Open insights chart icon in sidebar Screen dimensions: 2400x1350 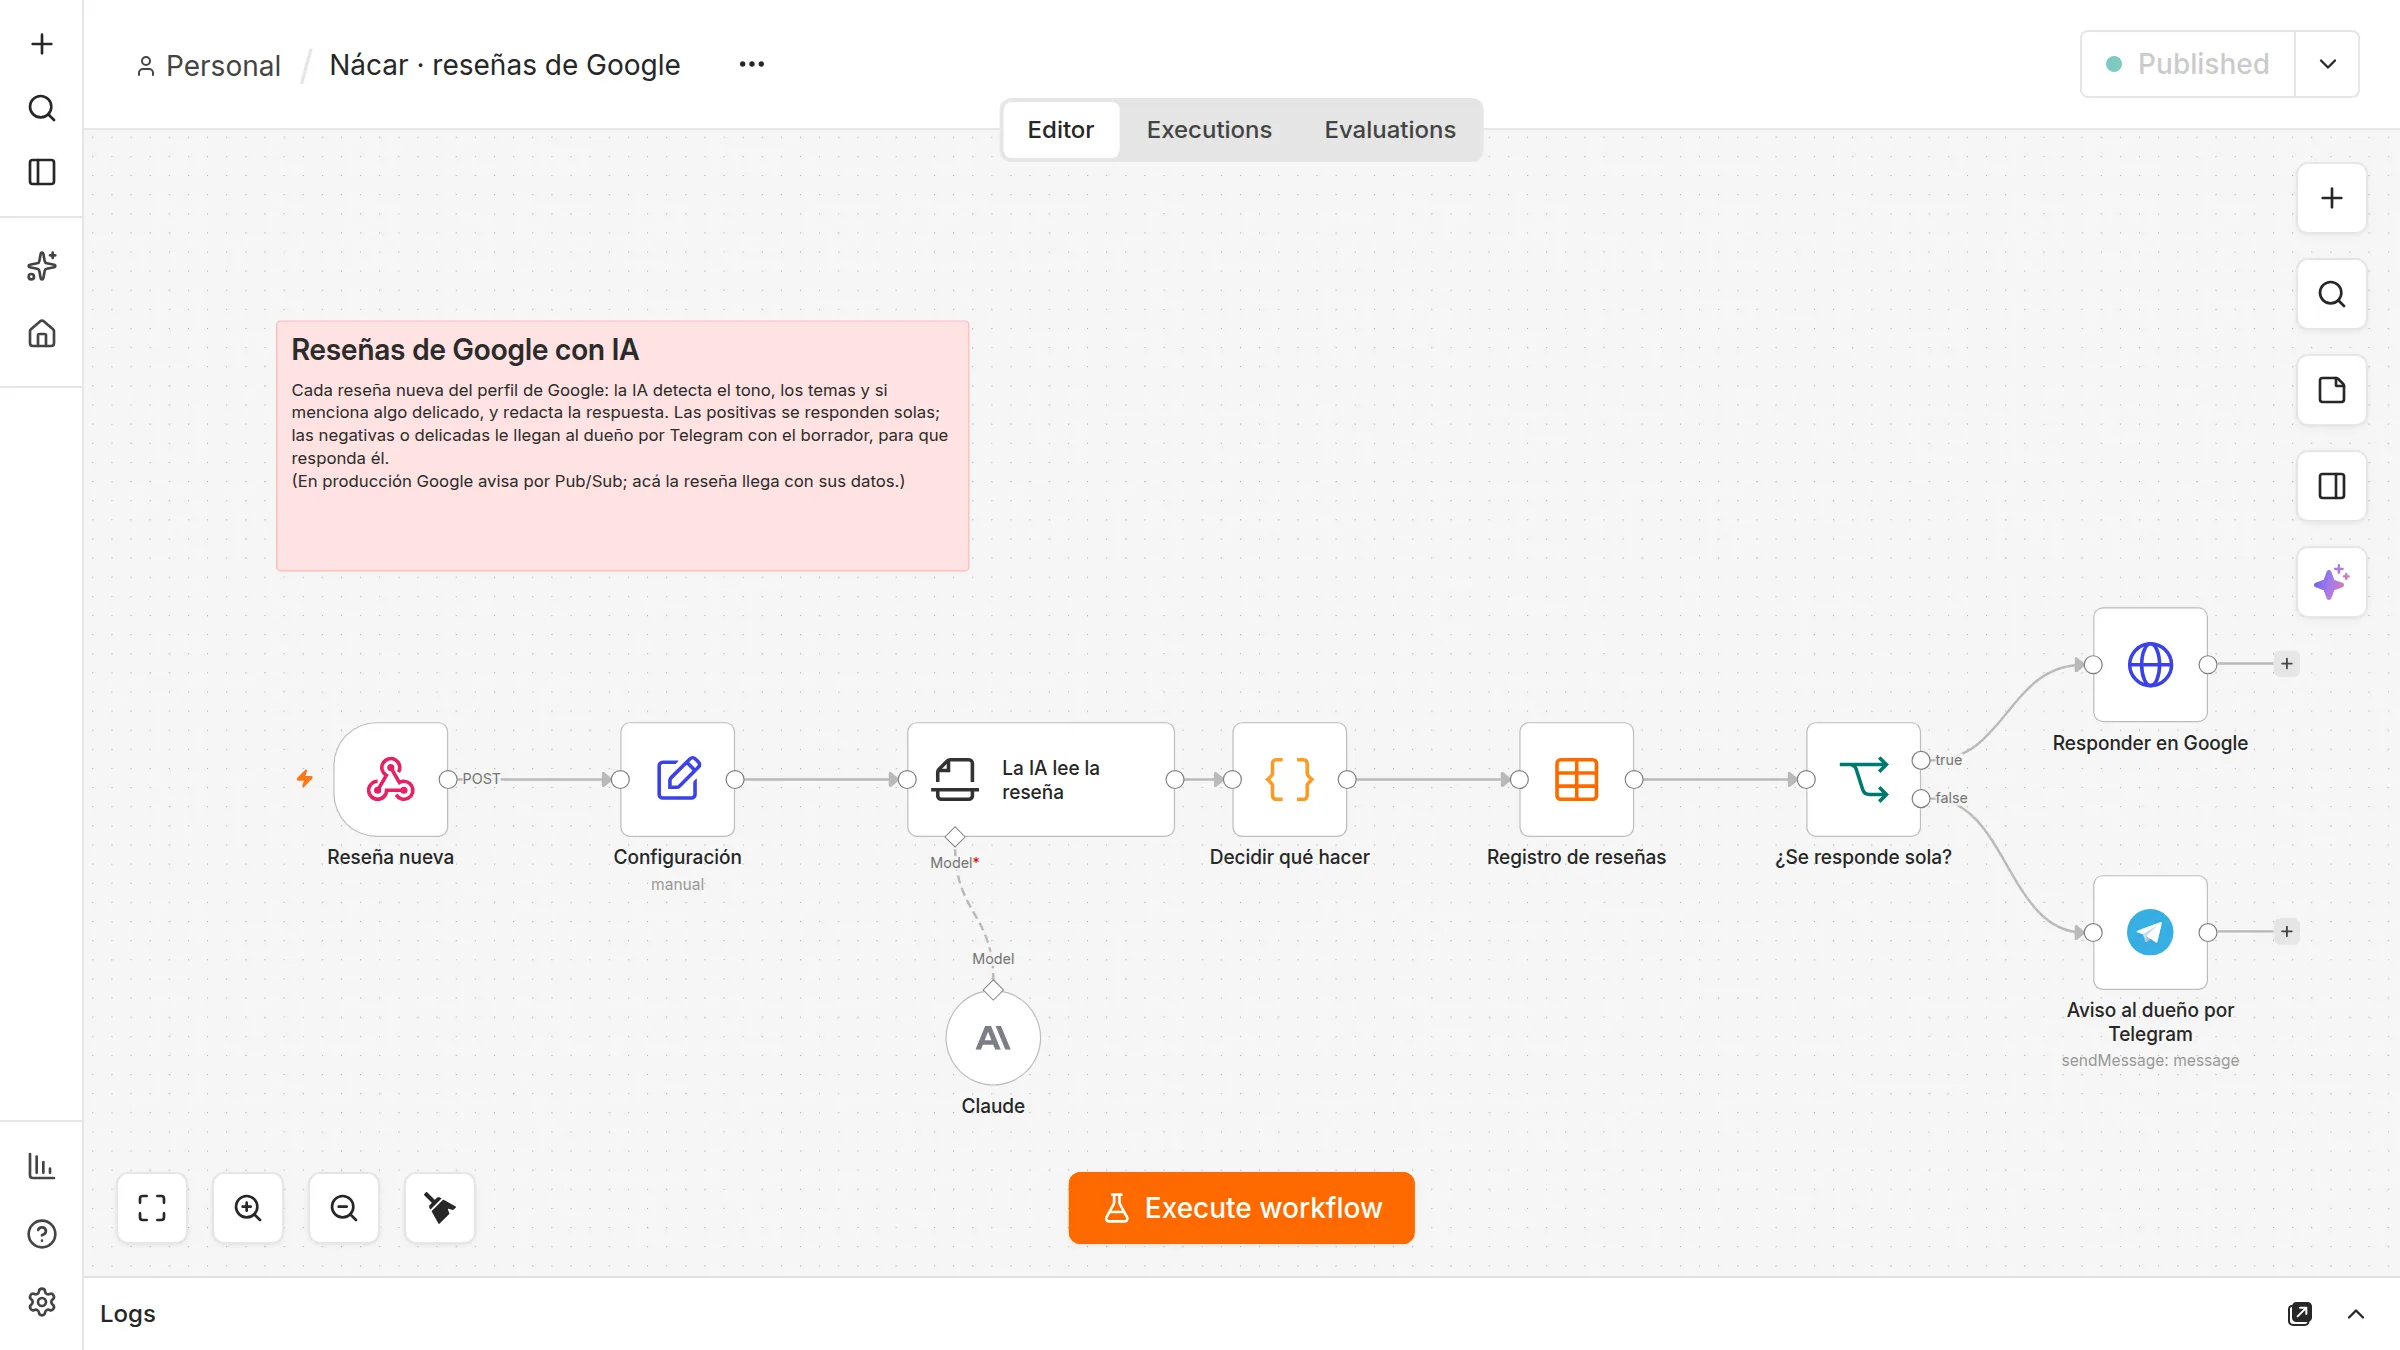42,1166
